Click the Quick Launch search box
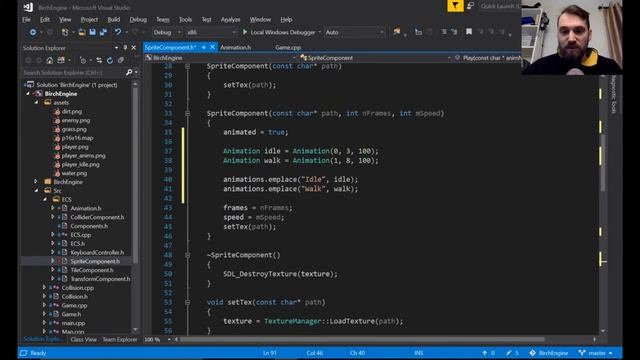The width and height of the screenshot is (640, 360). click(x=500, y=6)
